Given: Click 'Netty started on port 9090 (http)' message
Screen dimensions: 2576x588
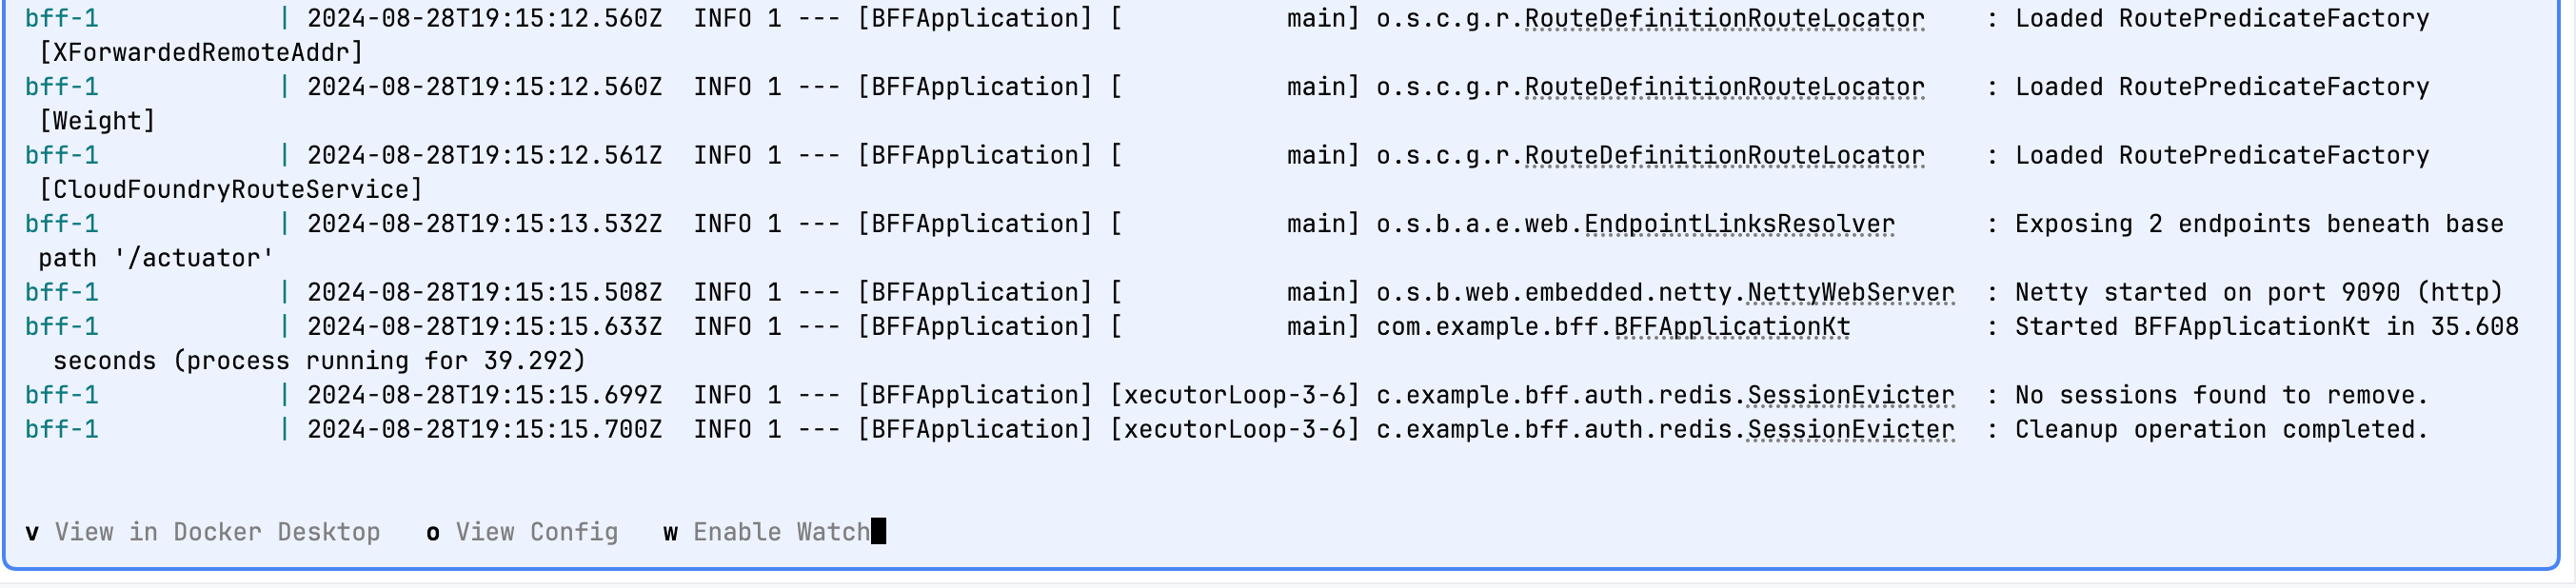Looking at the screenshot, I should 2258,293.
